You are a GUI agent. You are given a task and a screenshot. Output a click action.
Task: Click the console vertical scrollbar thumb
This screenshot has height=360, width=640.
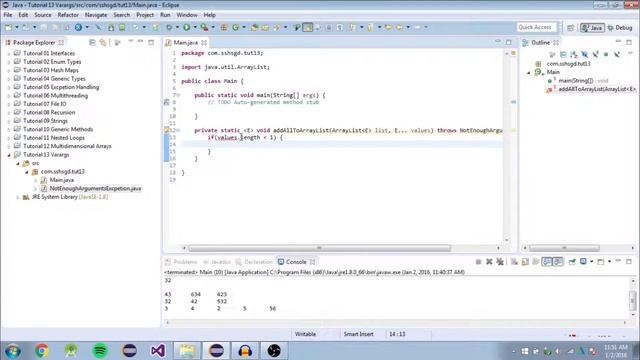pos(633,300)
